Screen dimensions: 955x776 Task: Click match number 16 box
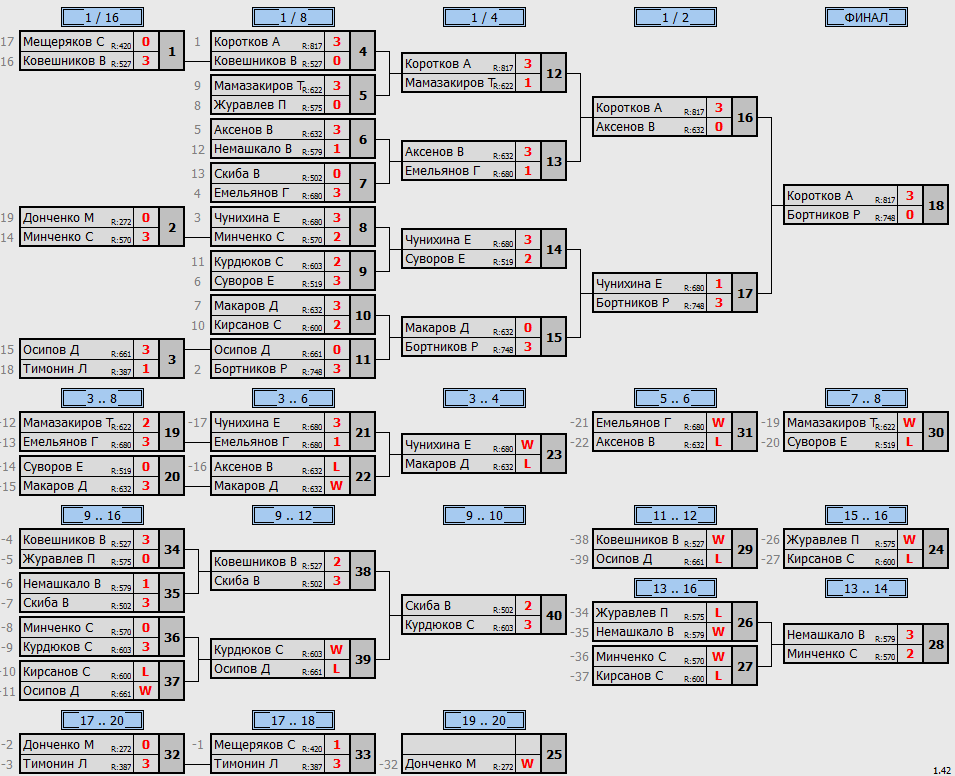click(x=745, y=117)
